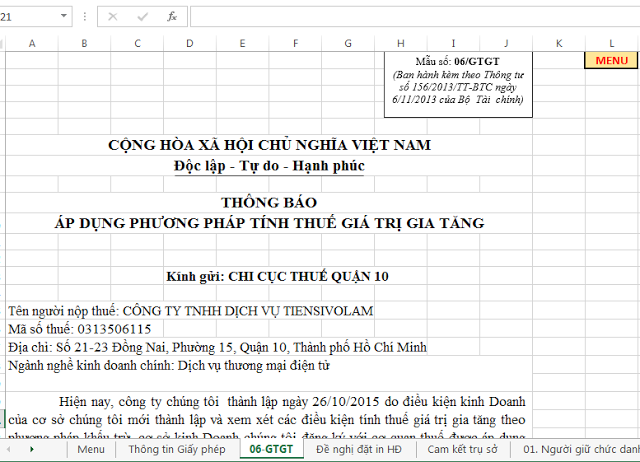Image resolution: width=640 pixels, height=462 pixels.
Task: Open the Cam kết trụ sở sheet tab
Action: click(x=462, y=450)
